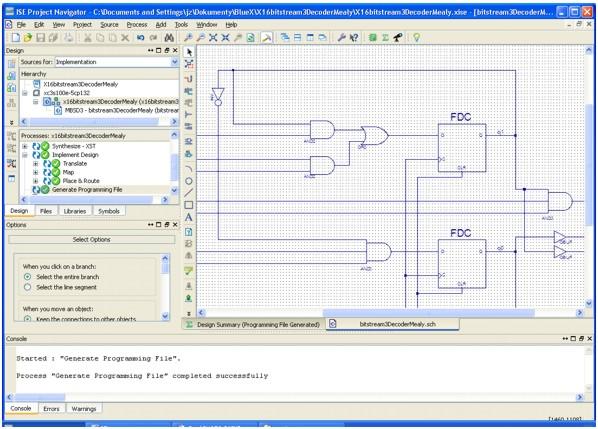Switch to the Files tab
The height and width of the screenshot is (429, 598).
tap(46, 211)
